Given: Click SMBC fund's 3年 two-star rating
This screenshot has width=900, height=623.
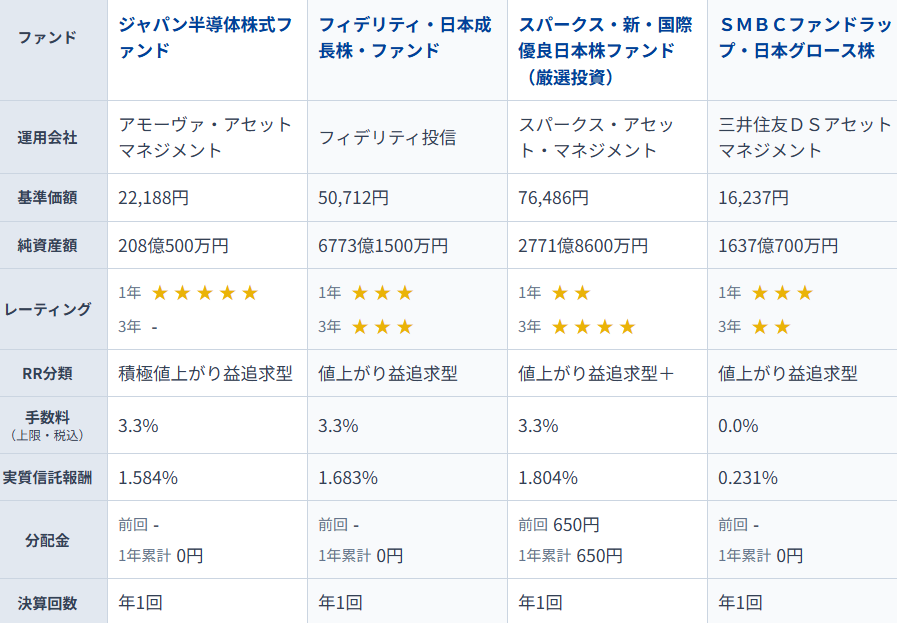Looking at the screenshot, I should point(771,326).
